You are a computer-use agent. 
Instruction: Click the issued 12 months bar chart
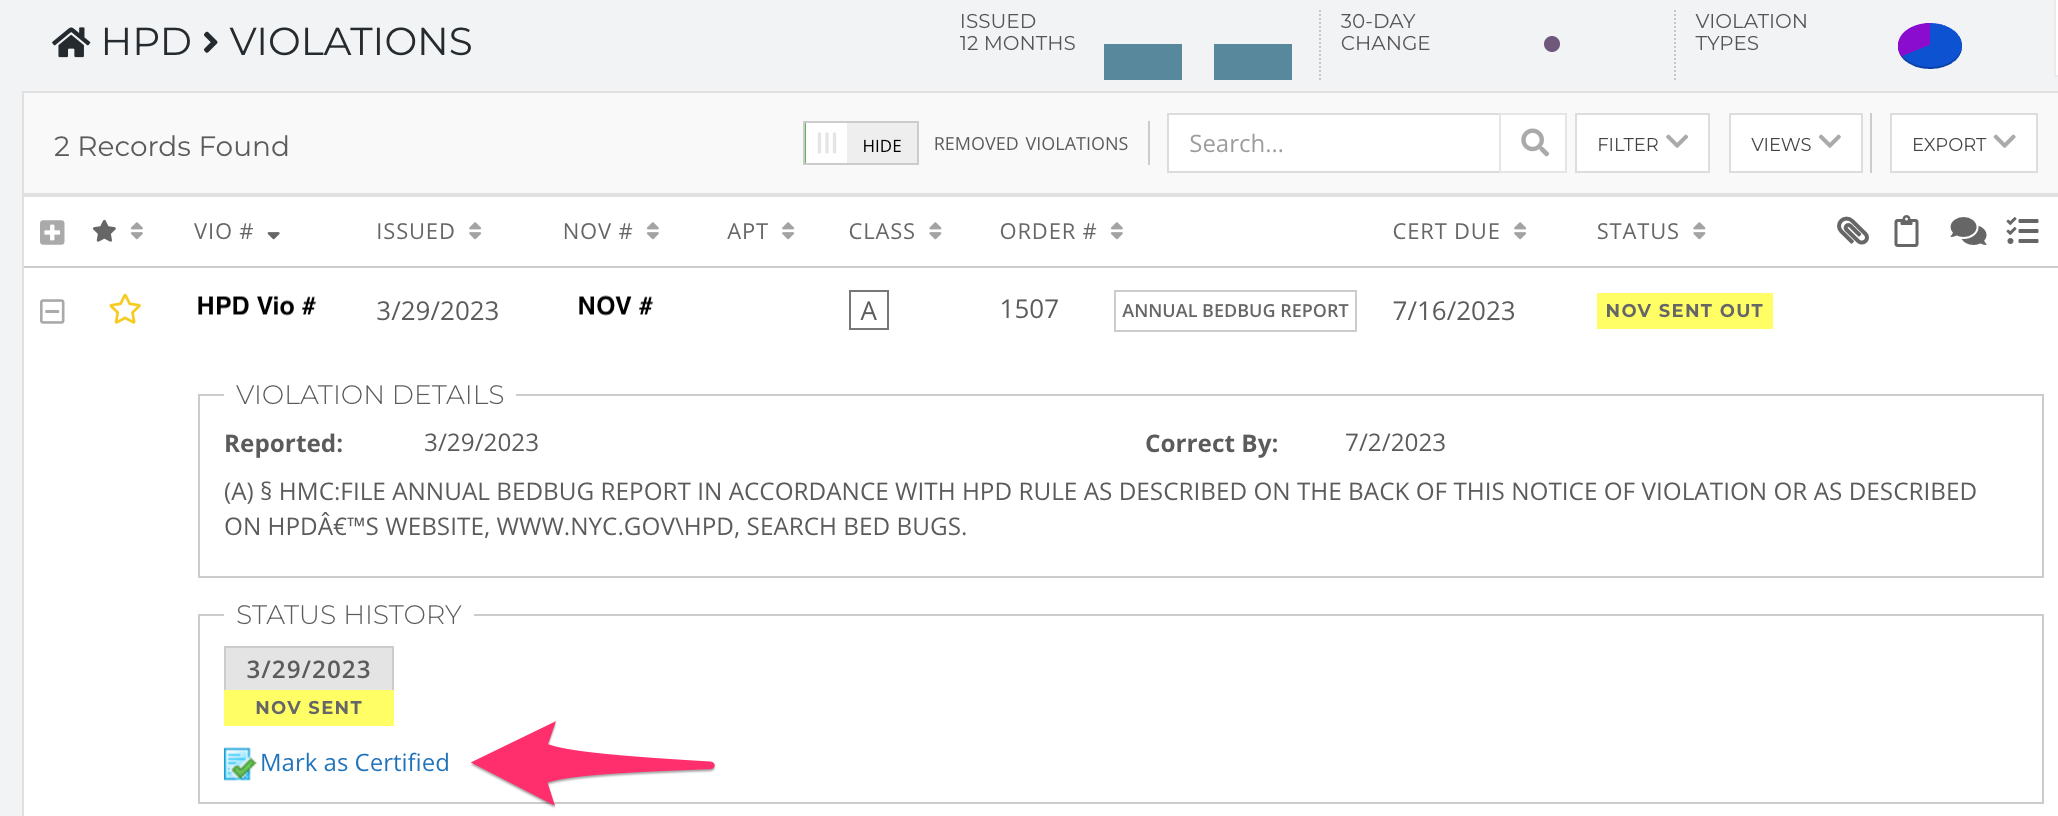pyautogui.click(x=1198, y=61)
